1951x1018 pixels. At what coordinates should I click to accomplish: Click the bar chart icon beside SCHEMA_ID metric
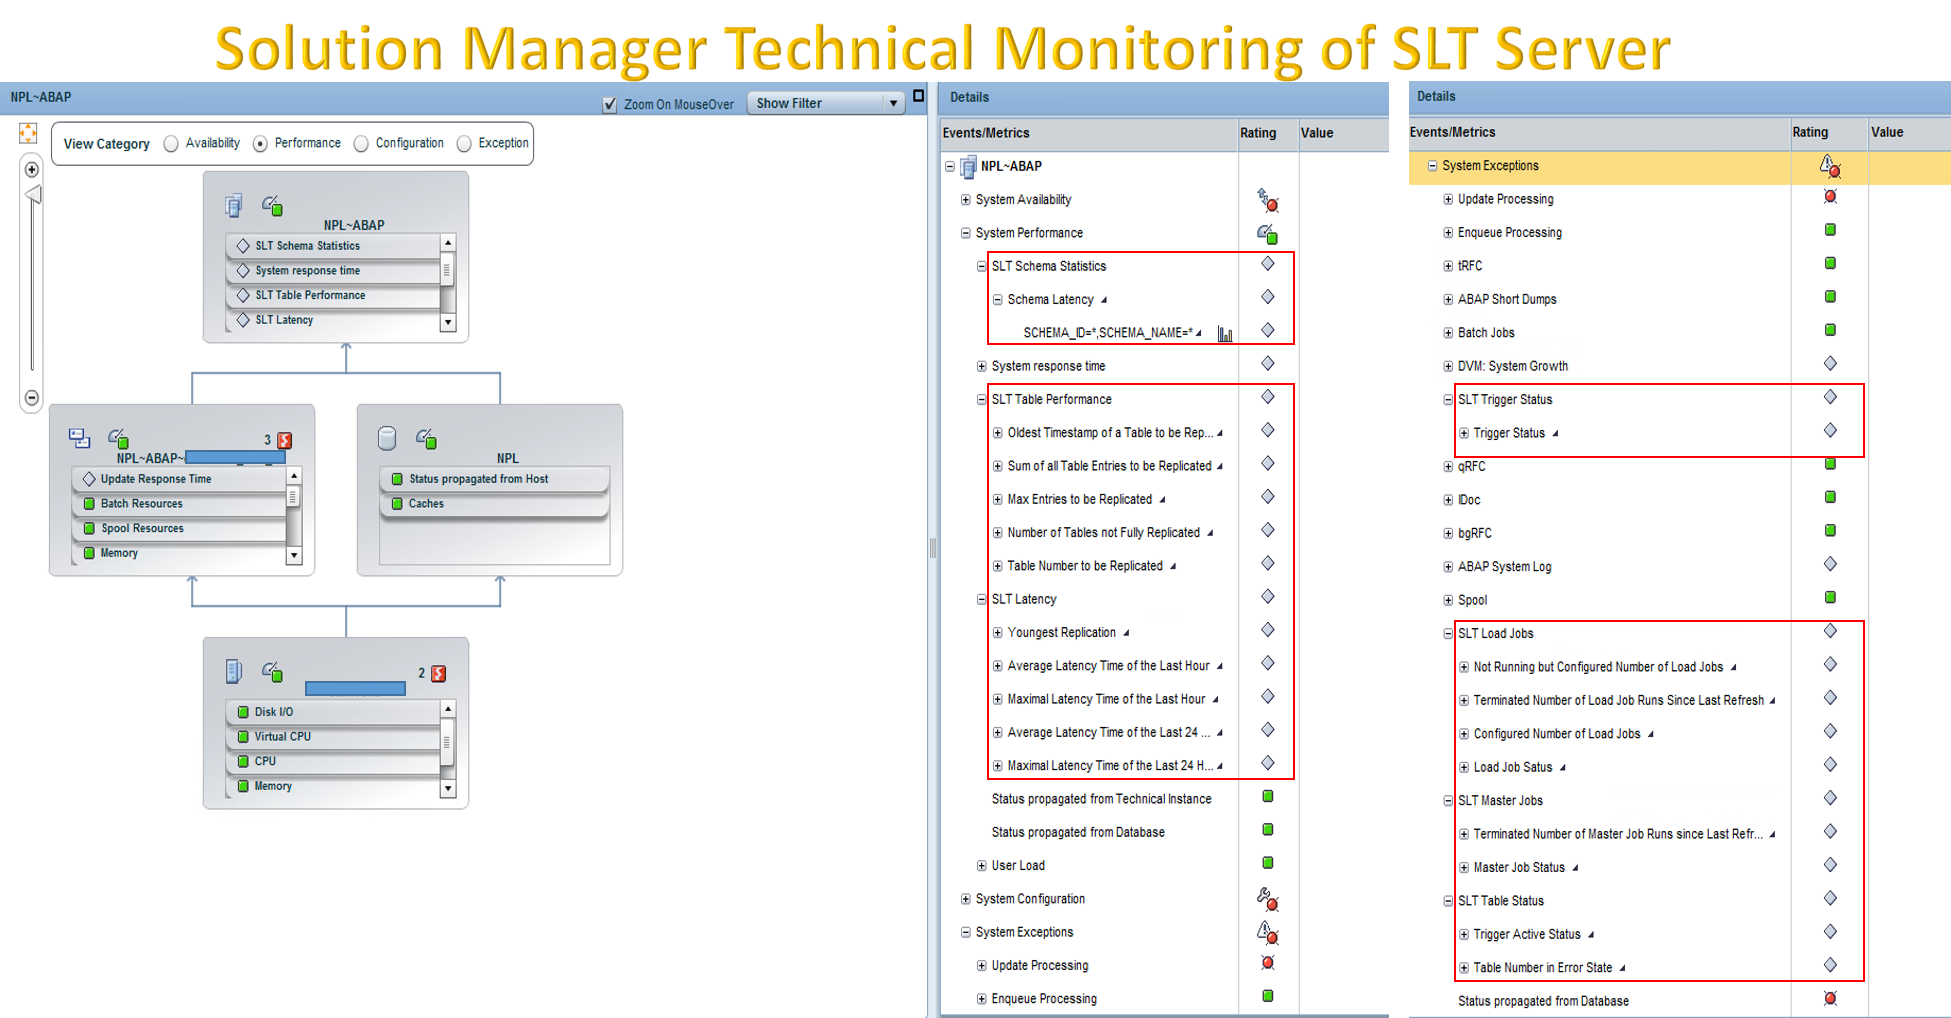click(x=1224, y=334)
